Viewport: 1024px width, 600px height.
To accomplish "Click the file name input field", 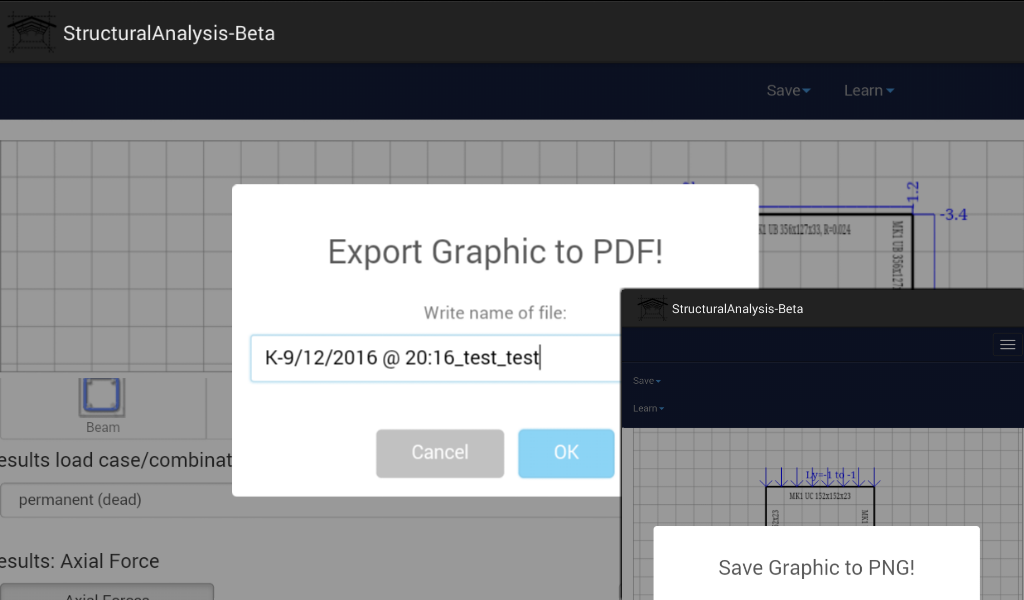I will tap(436, 358).
